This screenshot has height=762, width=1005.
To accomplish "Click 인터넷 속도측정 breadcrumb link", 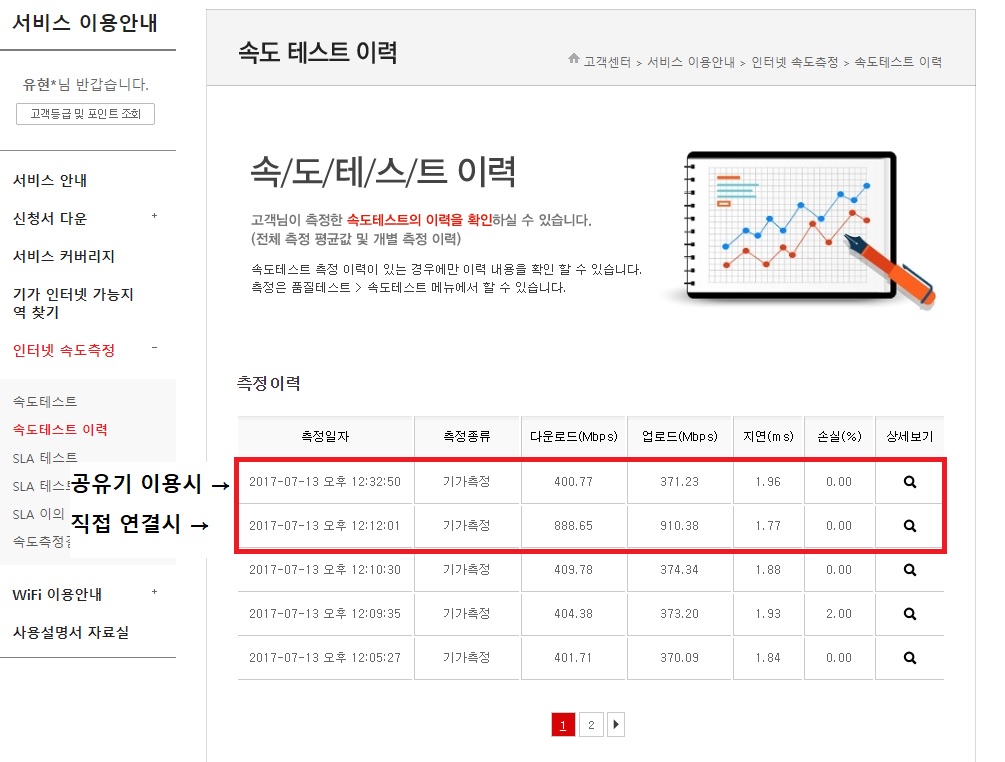I will pos(795,62).
